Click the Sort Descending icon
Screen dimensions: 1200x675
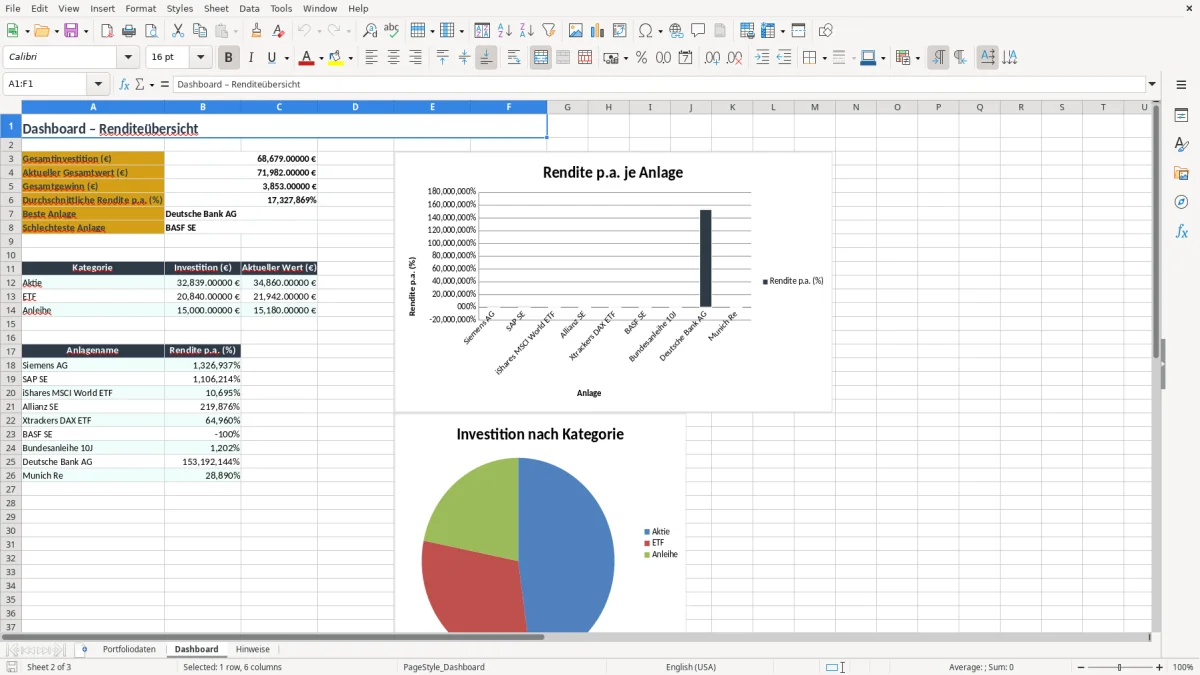pyautogui.click(x=527, y=31)
